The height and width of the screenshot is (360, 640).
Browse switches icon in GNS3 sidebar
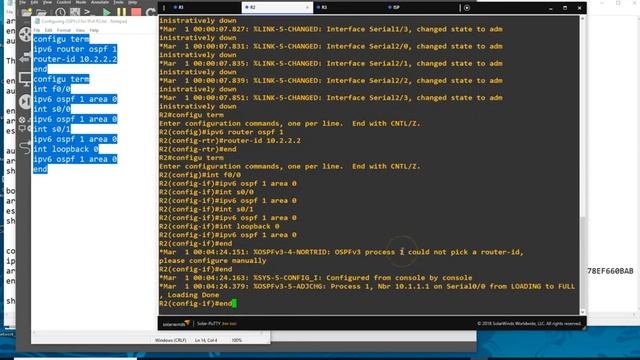25,57
